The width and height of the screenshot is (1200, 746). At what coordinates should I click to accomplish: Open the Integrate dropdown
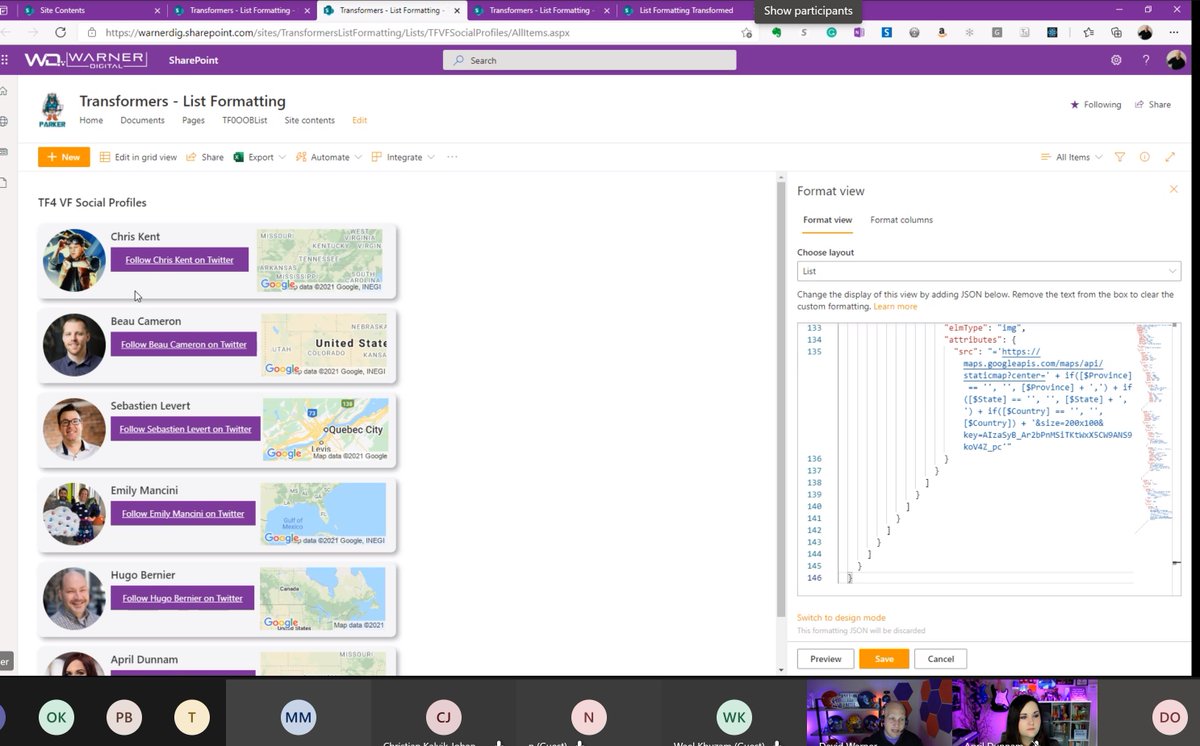click(403, 157)
